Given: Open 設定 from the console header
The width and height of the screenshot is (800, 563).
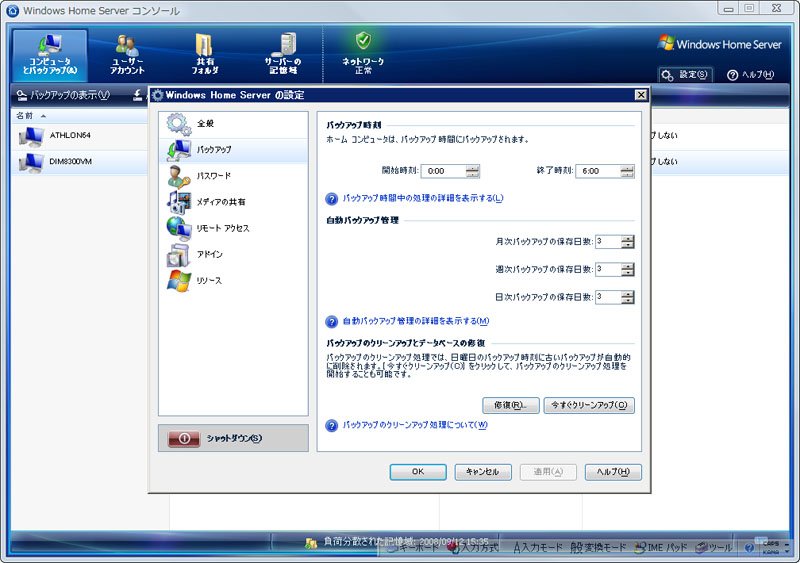Looking at the screenshot, I should coord(685,75).
